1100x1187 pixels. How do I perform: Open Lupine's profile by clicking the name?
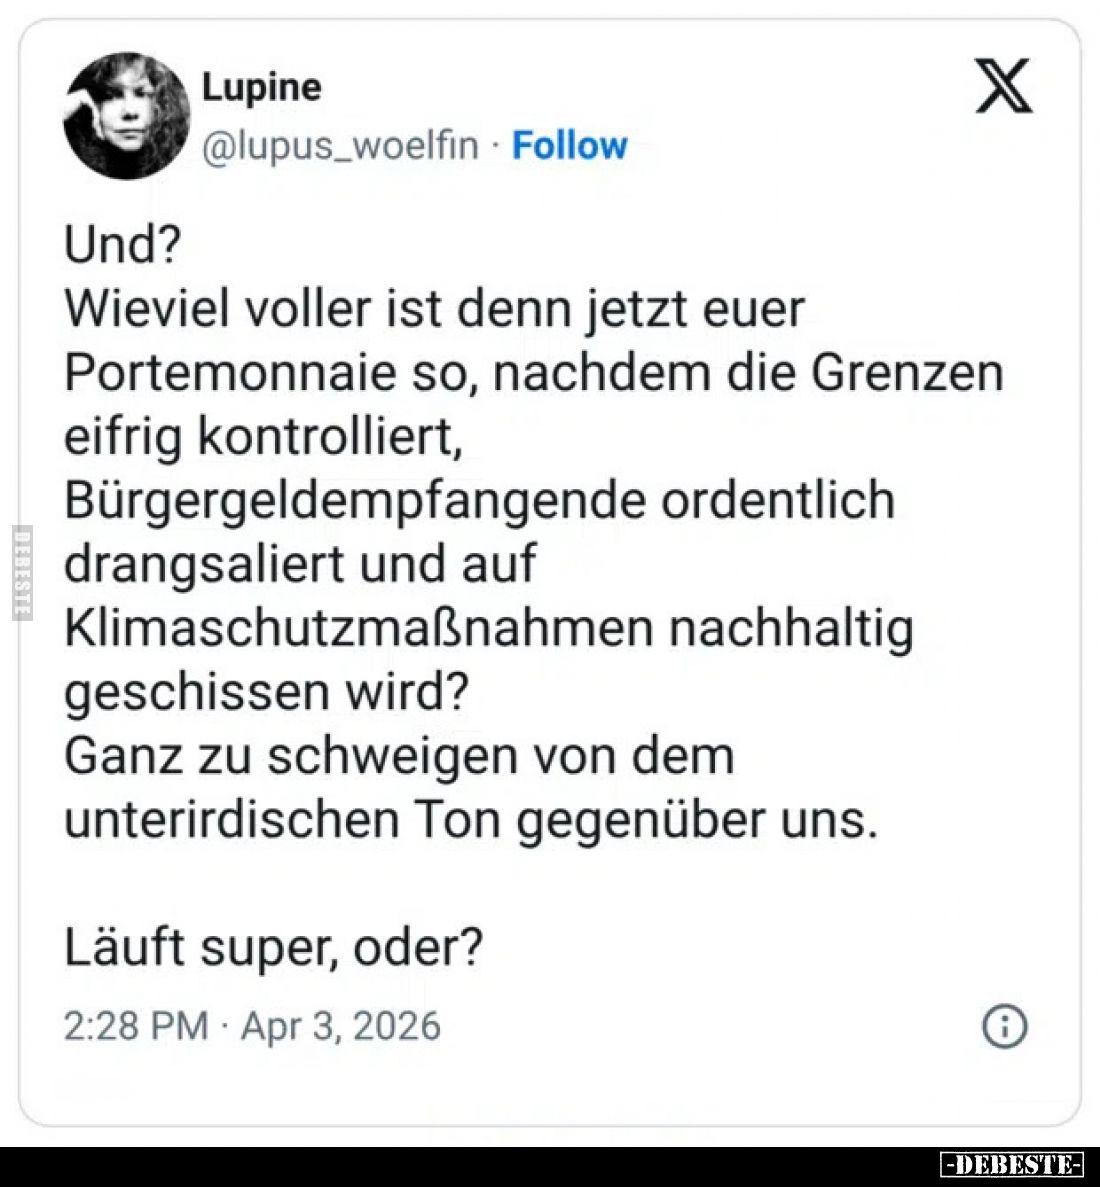262,85
